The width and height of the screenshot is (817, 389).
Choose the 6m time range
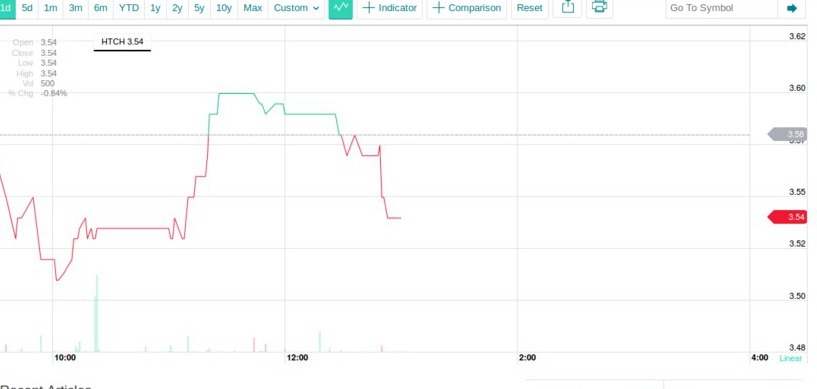[x=101, y=8]
